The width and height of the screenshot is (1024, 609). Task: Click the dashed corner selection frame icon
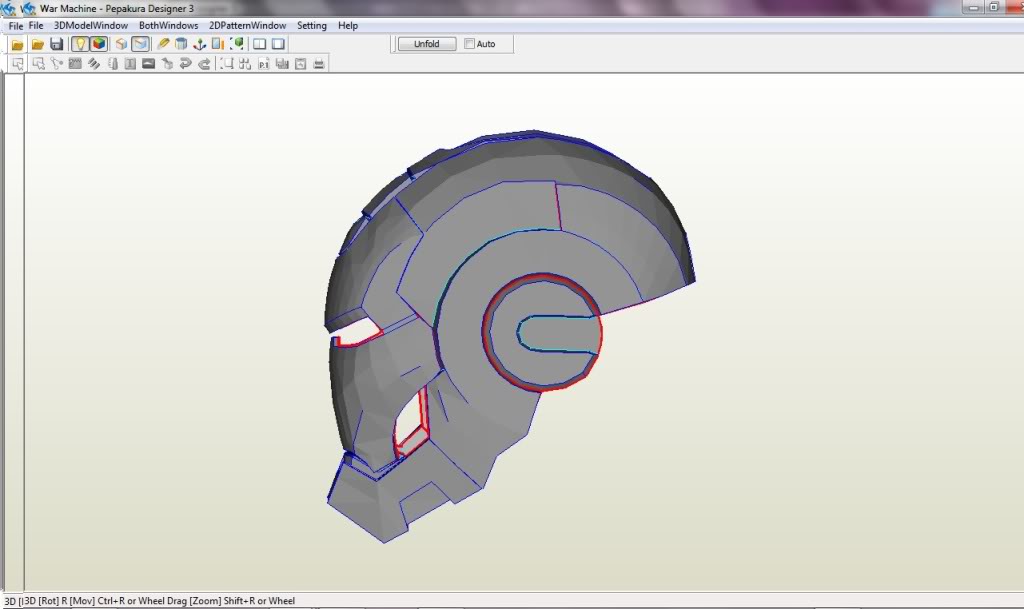click(227, 63)
